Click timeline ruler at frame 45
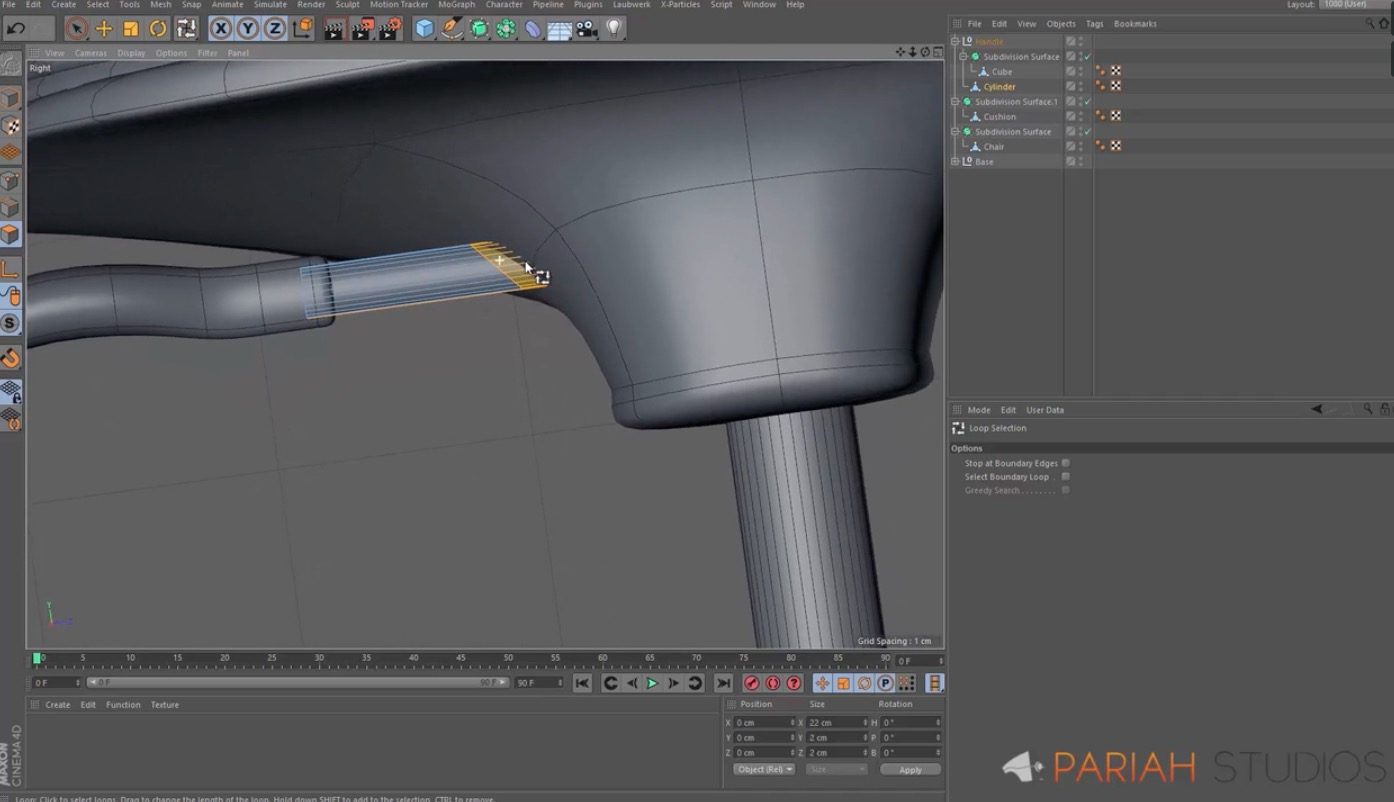The height and width of the screenshot is (802, 1394). point(461,660)
